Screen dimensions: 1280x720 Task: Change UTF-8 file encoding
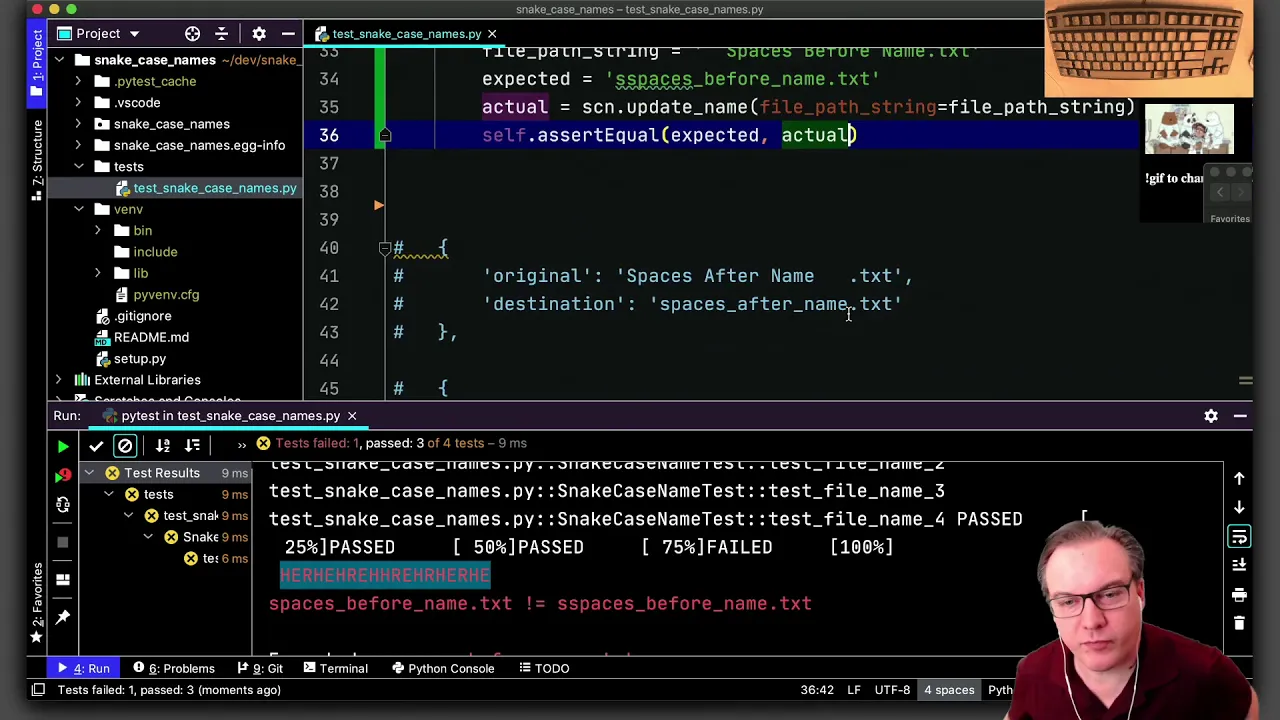(892, 690)
